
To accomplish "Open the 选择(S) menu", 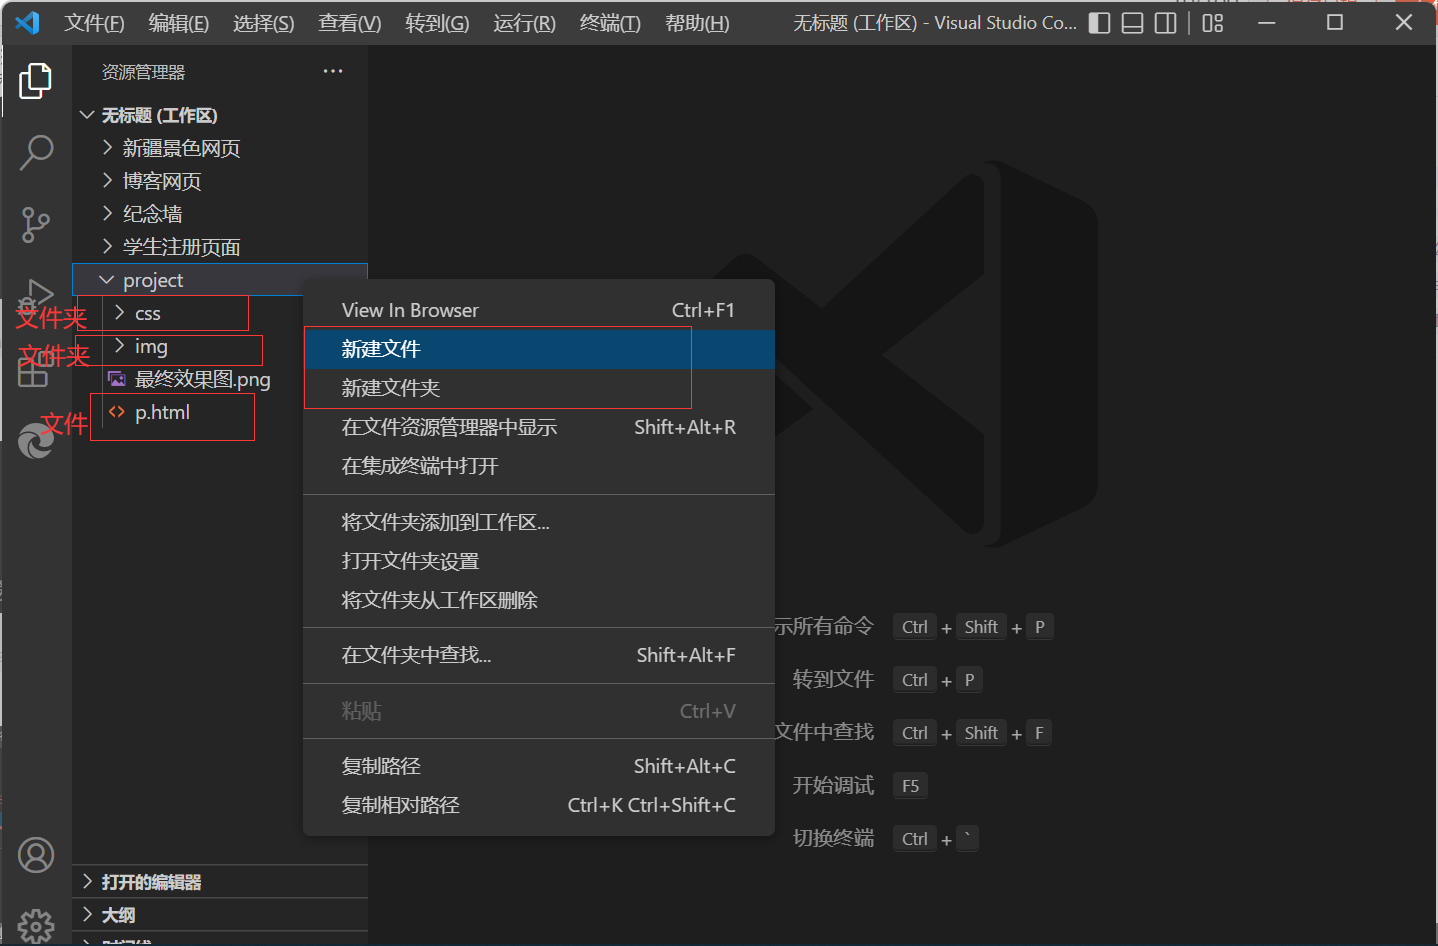I will (264, 23).
